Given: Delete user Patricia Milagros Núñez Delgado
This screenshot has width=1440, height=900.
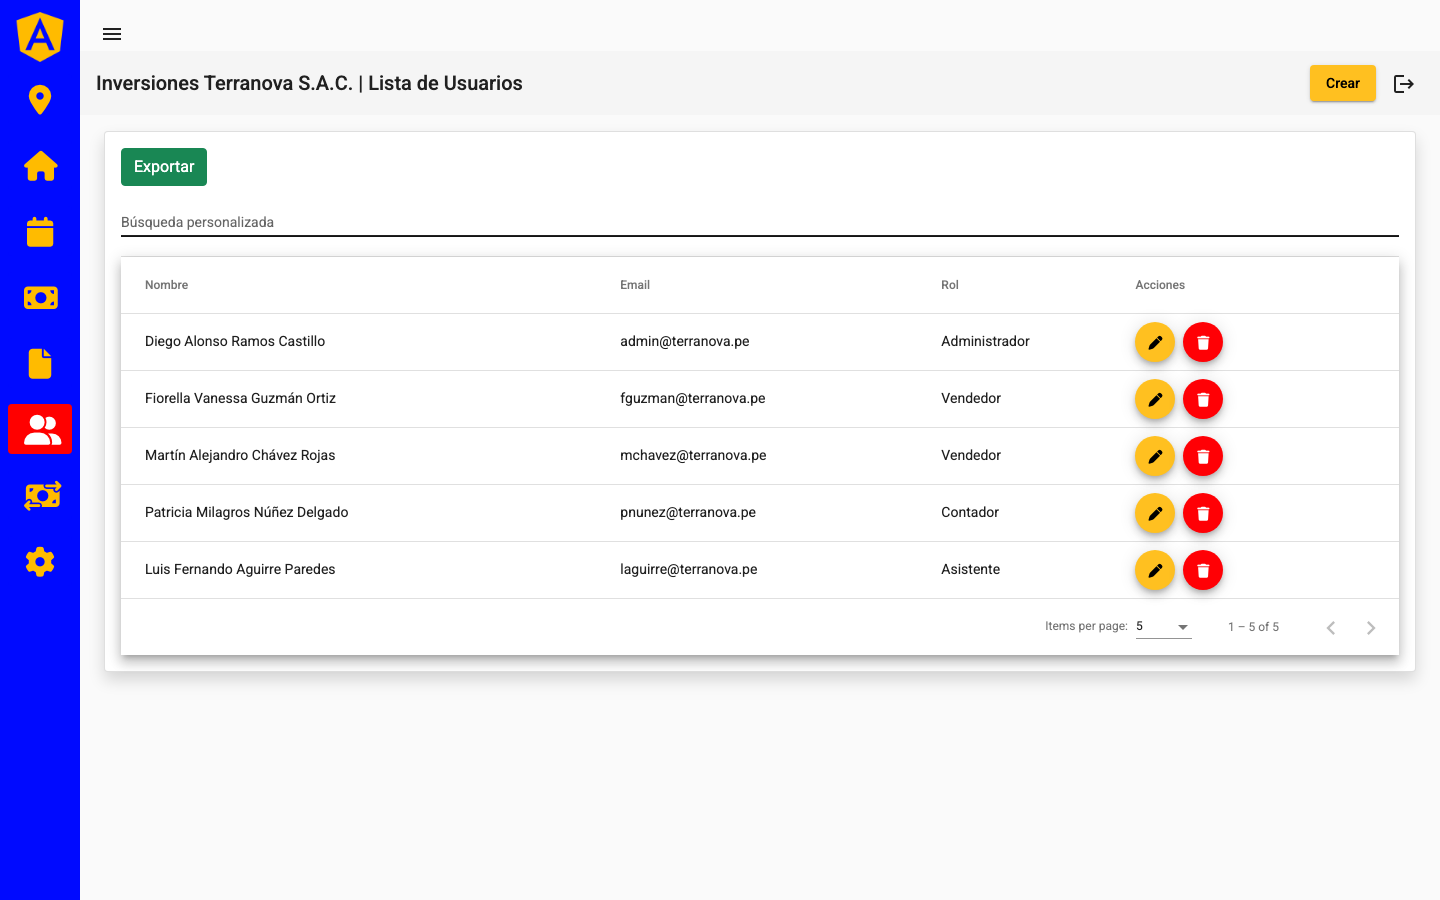Looking at the screenshot, I should tap(1203, 514).
